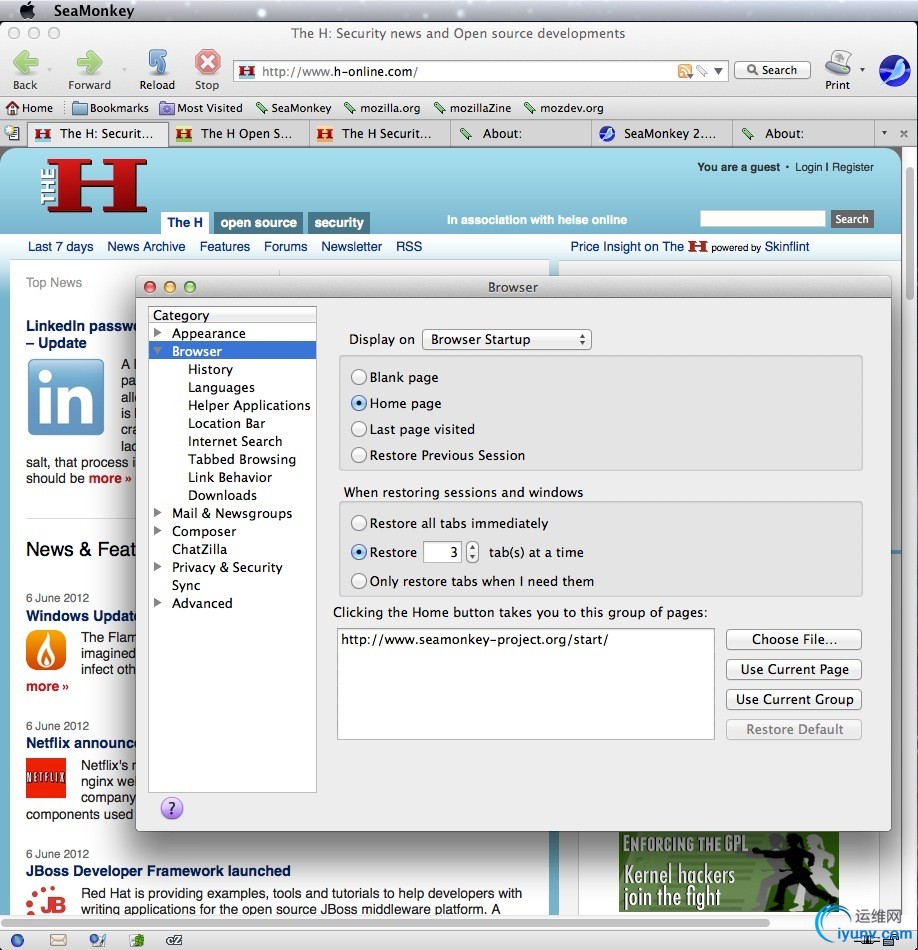Screen dimensions: 918x950
Task: Open the Apple menu
Action: pyautogui.click(x=27, y=10)
